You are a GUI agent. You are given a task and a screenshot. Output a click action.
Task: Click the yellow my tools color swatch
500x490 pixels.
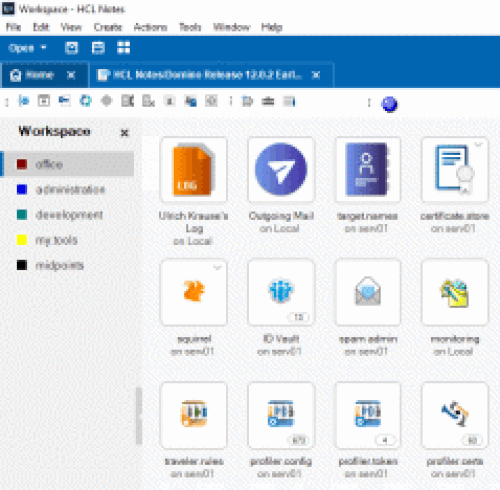(x=22, y=240)
